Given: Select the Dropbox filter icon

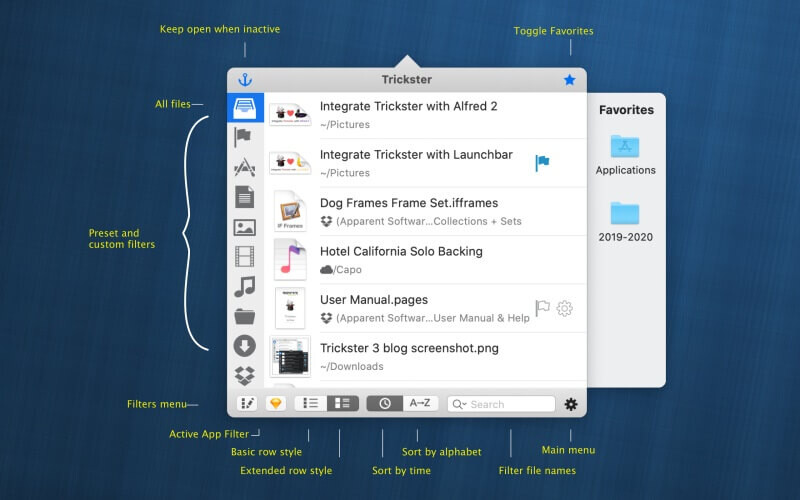Looking at the screenshot, I should [245, 376].
